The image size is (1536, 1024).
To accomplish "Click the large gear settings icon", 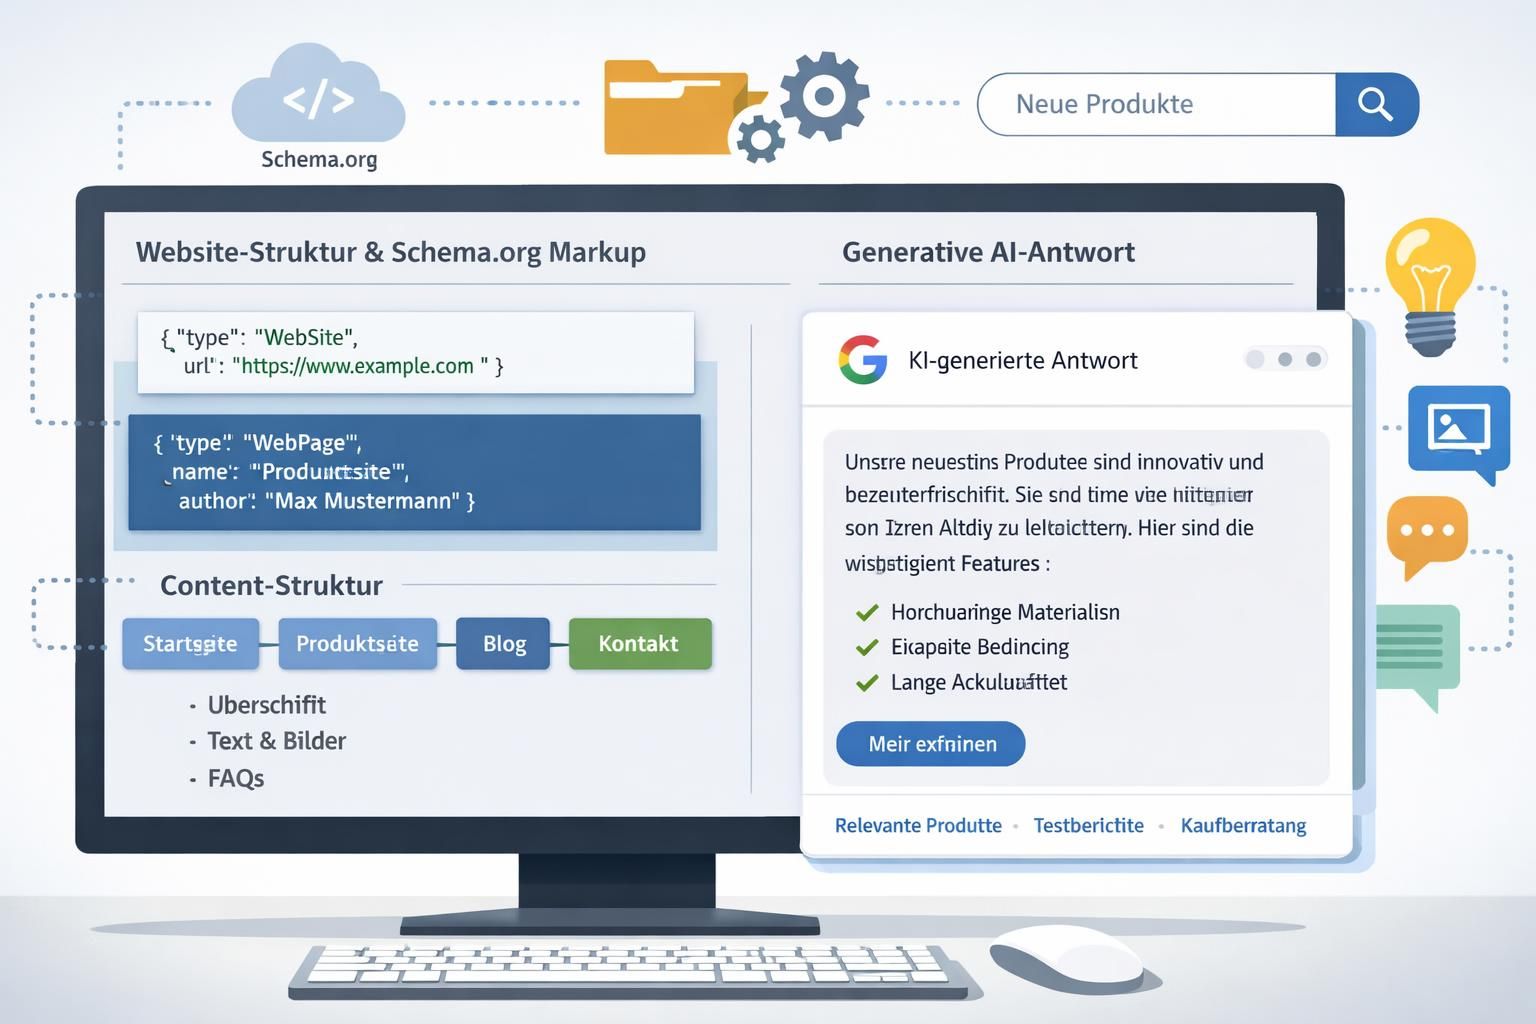I will point(824,97).
